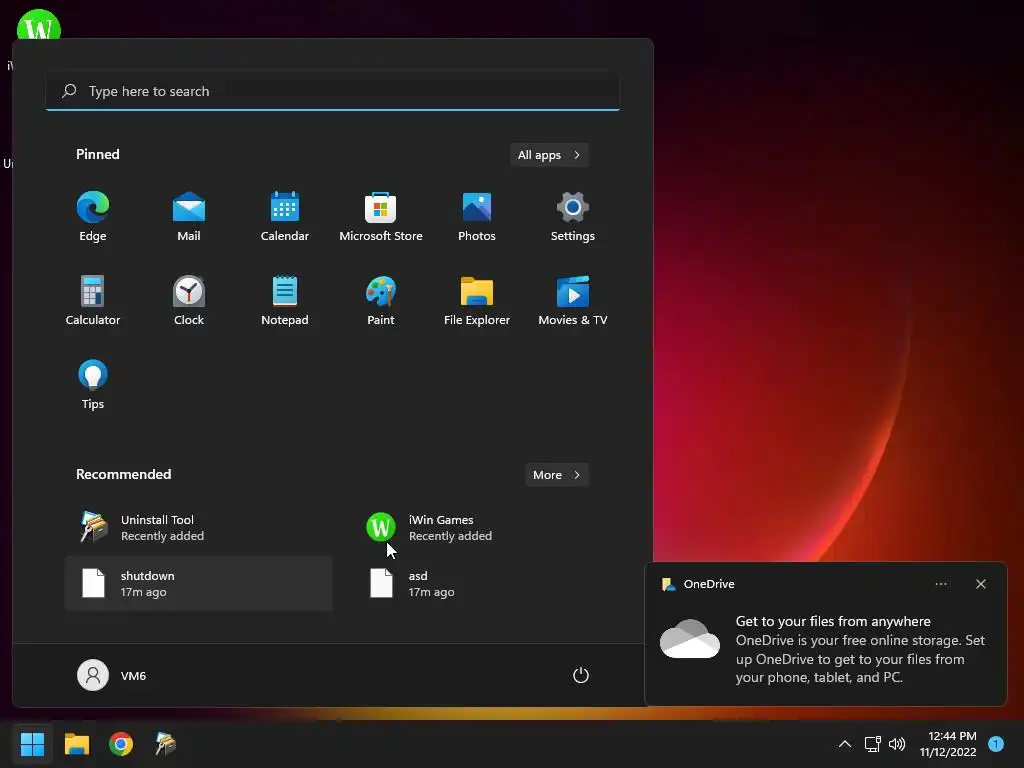Viewport: 1024px width, 768px height.
Task: Launch the Photos app
Action: 477,217
